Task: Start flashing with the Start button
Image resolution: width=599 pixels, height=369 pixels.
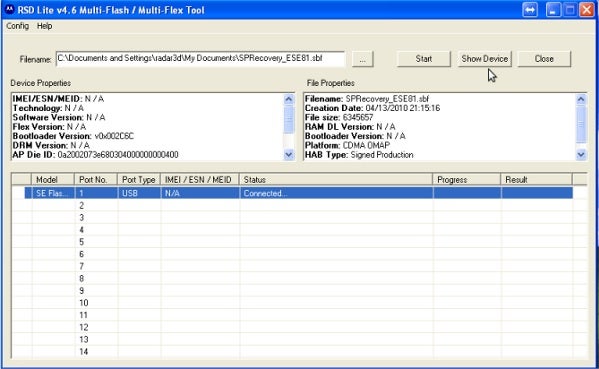Action: (424, 59)
